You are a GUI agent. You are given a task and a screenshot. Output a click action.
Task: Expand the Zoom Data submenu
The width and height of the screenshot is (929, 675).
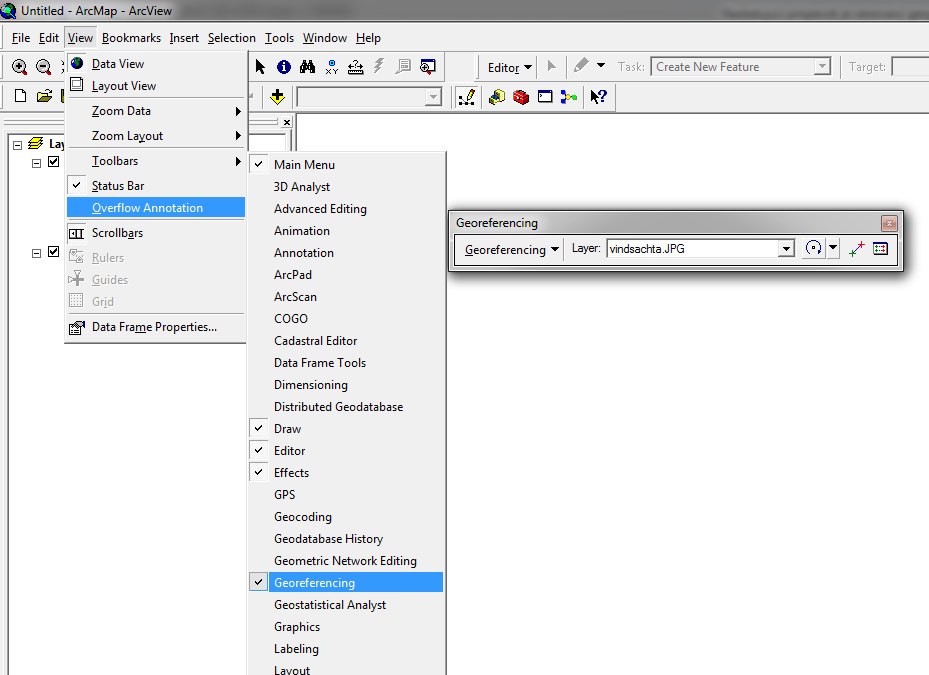[156, 111]
